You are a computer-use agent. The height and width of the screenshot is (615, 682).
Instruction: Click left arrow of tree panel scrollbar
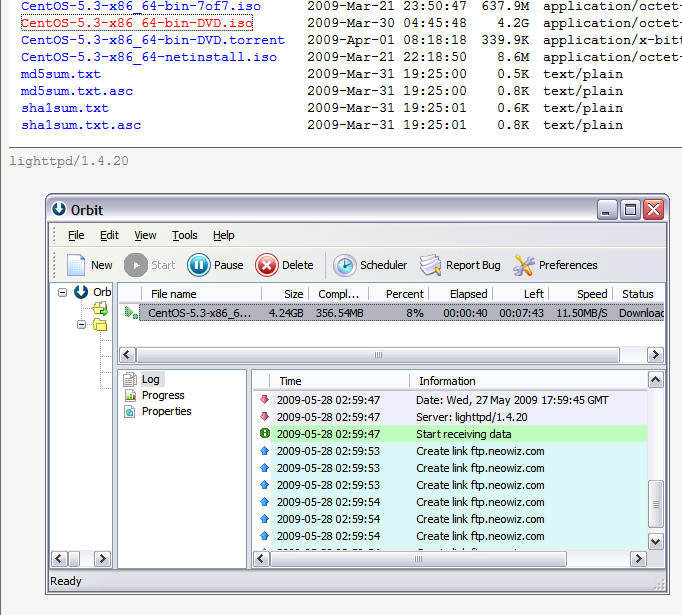click(60, 558)
